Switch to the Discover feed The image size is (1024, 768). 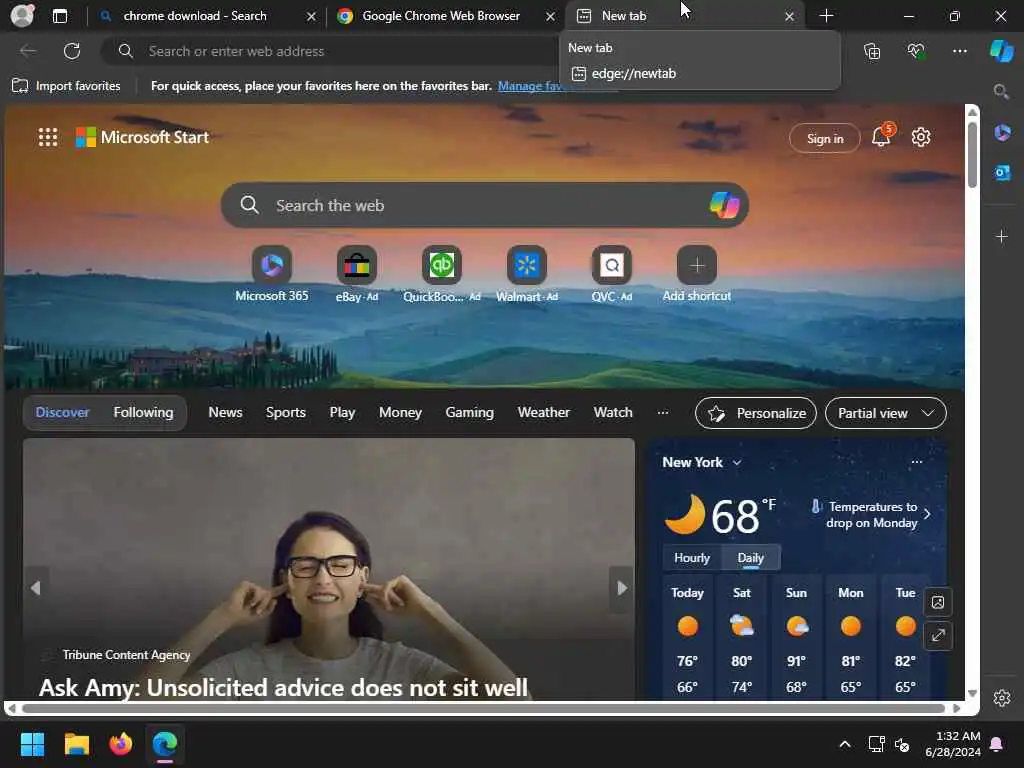point(62,413)
